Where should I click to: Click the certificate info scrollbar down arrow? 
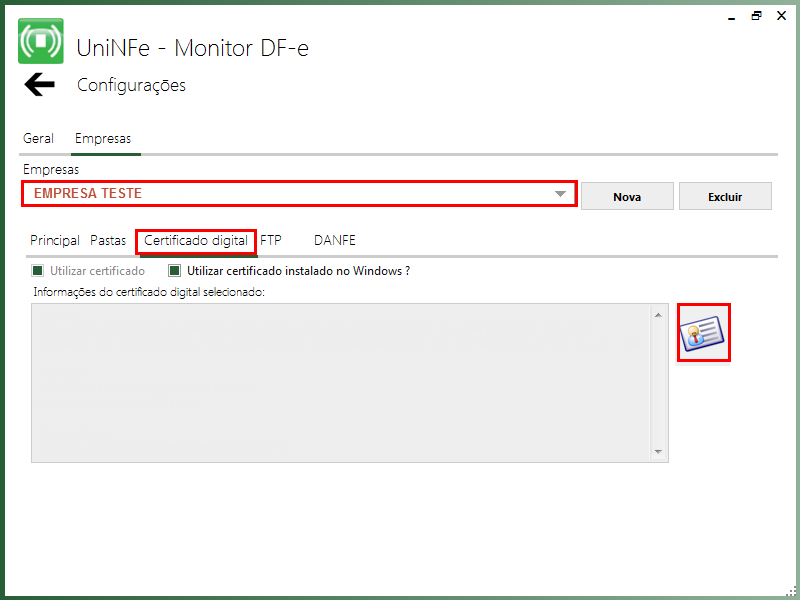658,452
